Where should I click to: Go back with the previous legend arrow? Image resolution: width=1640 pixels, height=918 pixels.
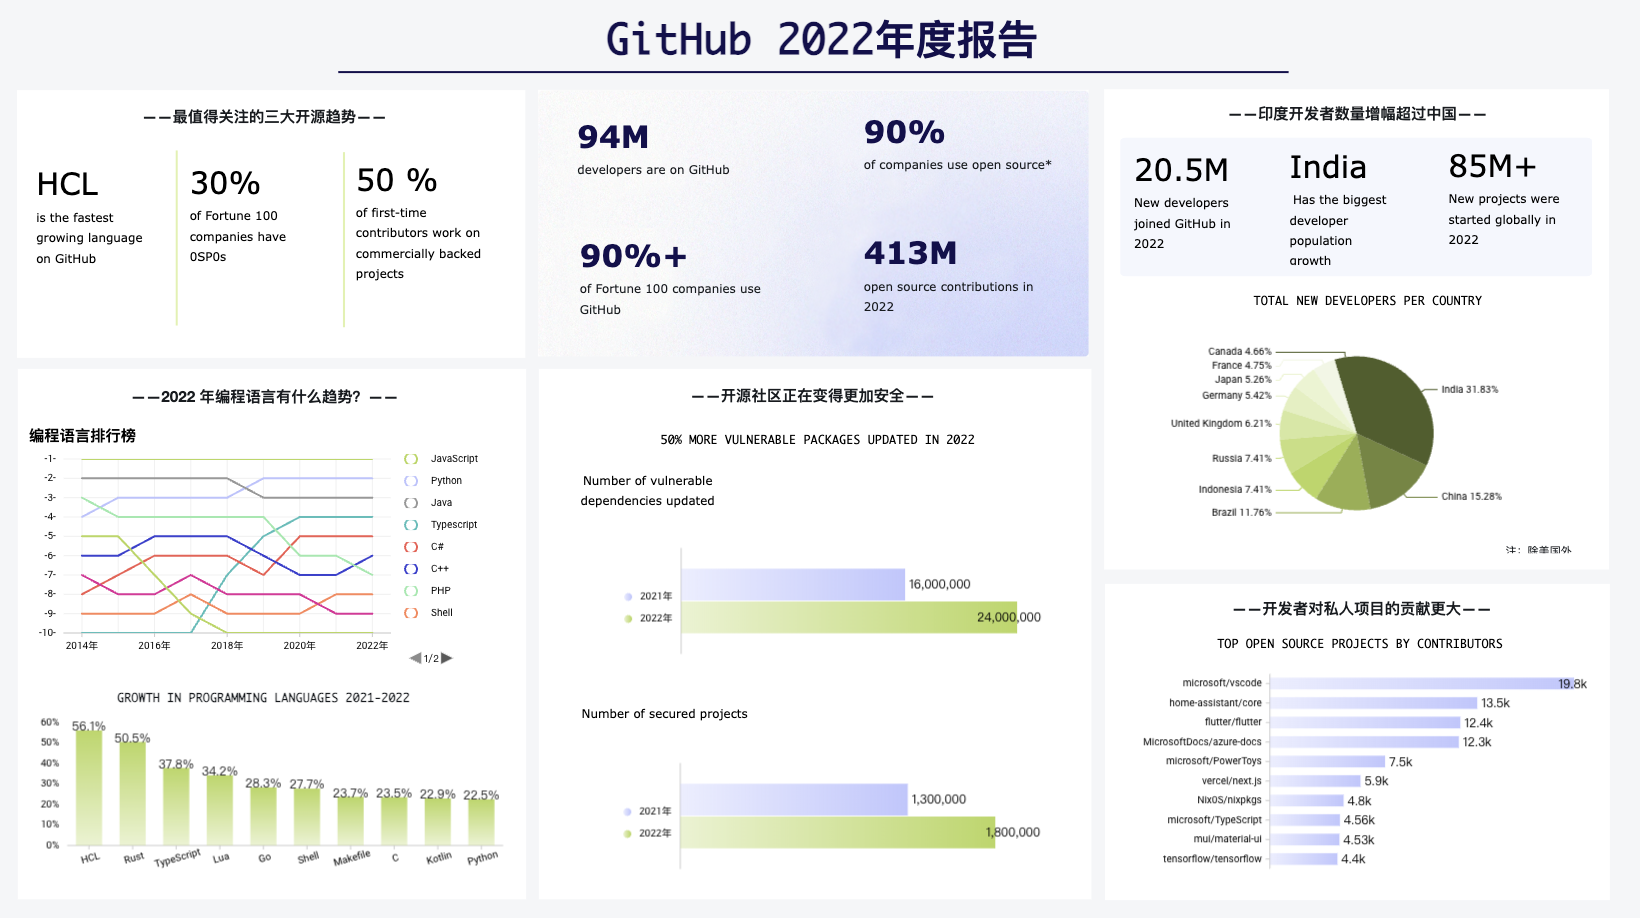pos(413,658)
